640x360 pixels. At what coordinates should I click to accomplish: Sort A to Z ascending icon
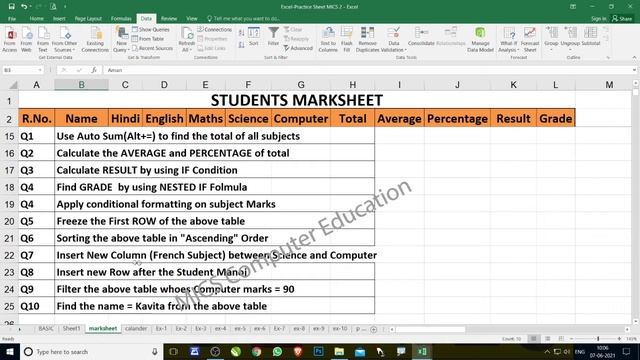click(241, 33)
